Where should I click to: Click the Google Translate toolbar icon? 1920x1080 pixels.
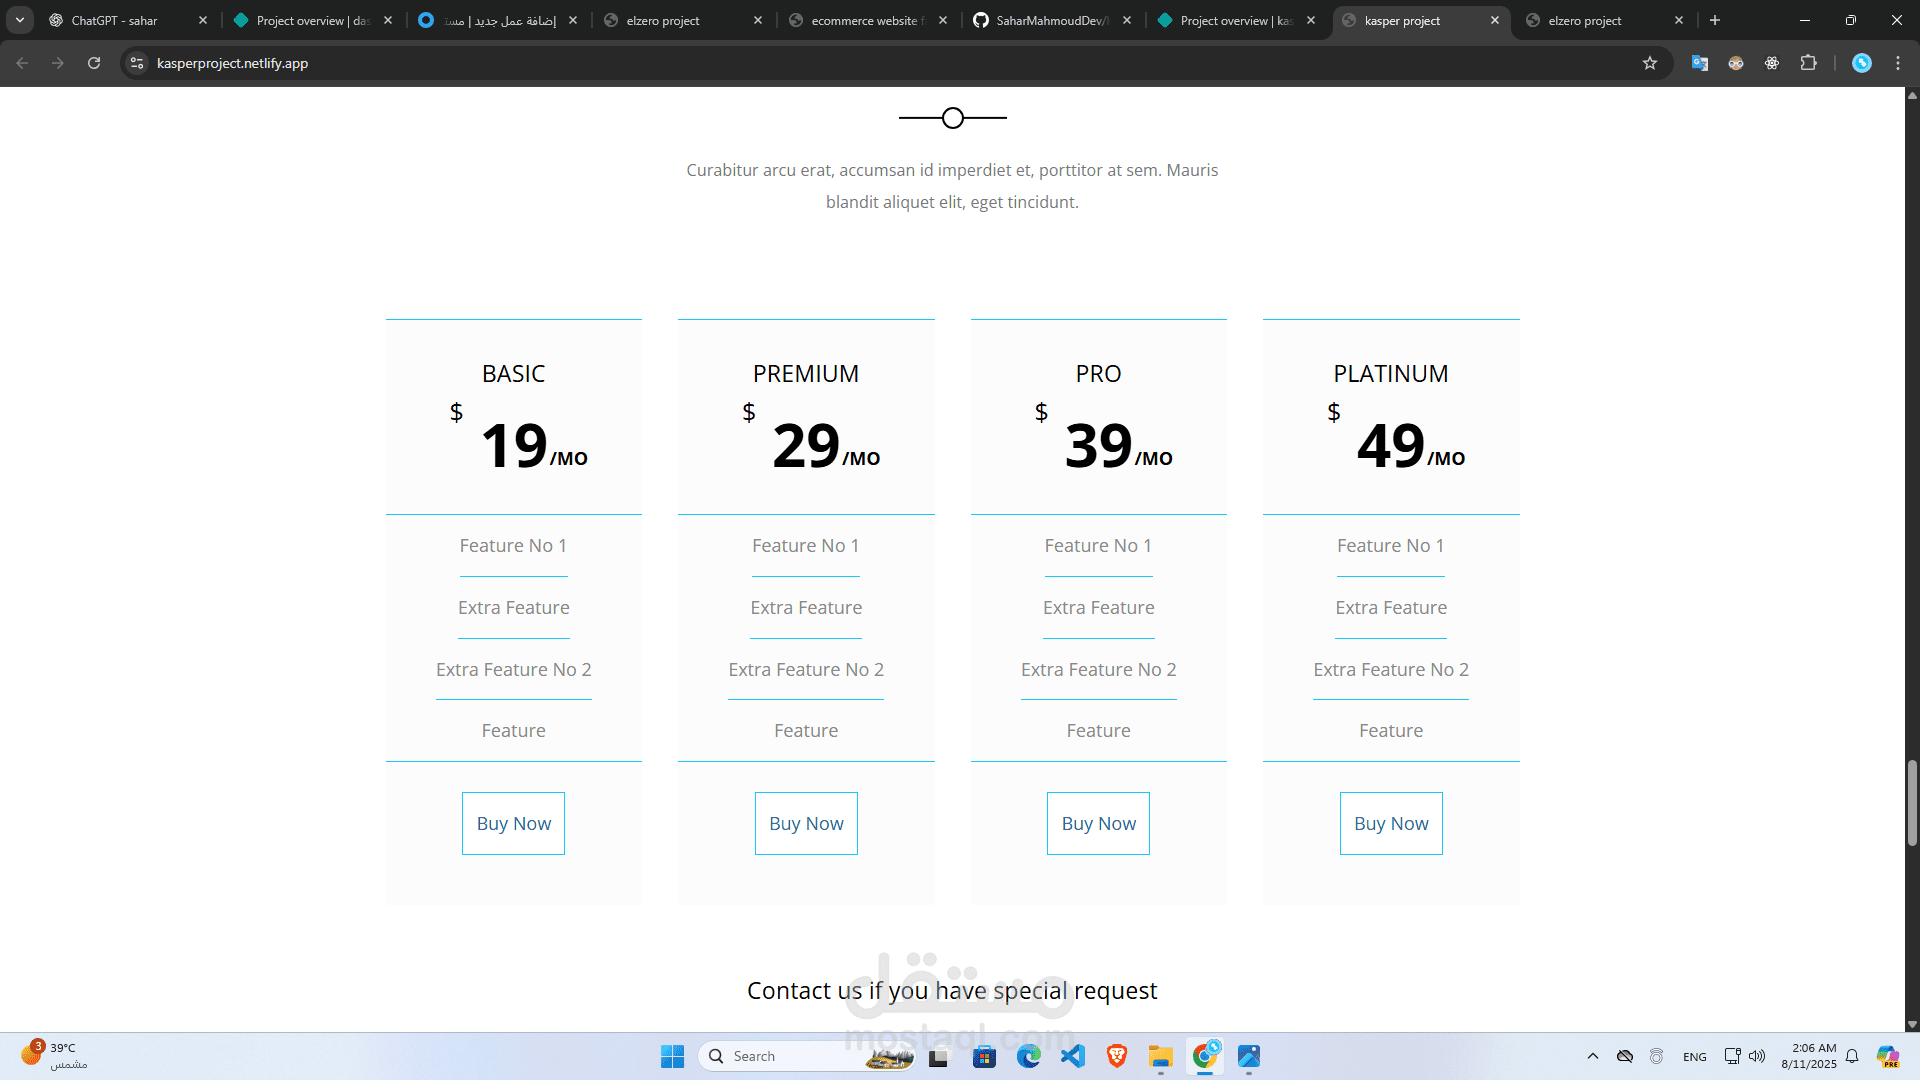tap(1699, 63)
